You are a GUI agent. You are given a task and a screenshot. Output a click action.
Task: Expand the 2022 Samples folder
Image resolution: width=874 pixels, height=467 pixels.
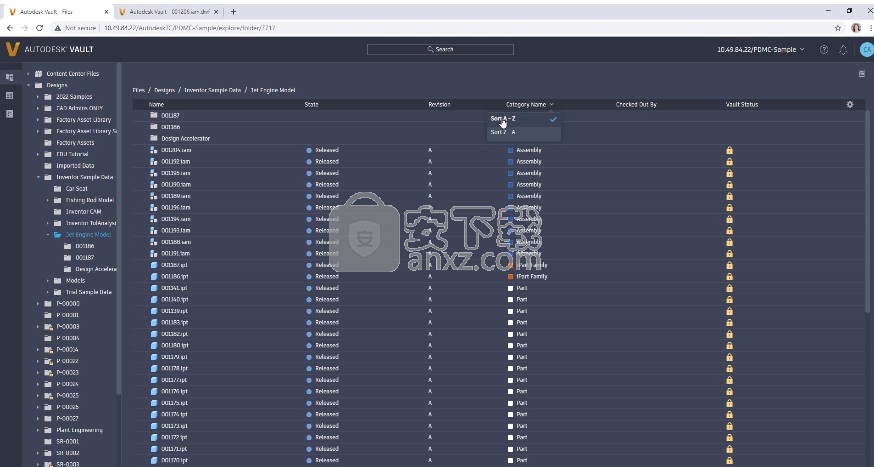[x=38, y=97]
